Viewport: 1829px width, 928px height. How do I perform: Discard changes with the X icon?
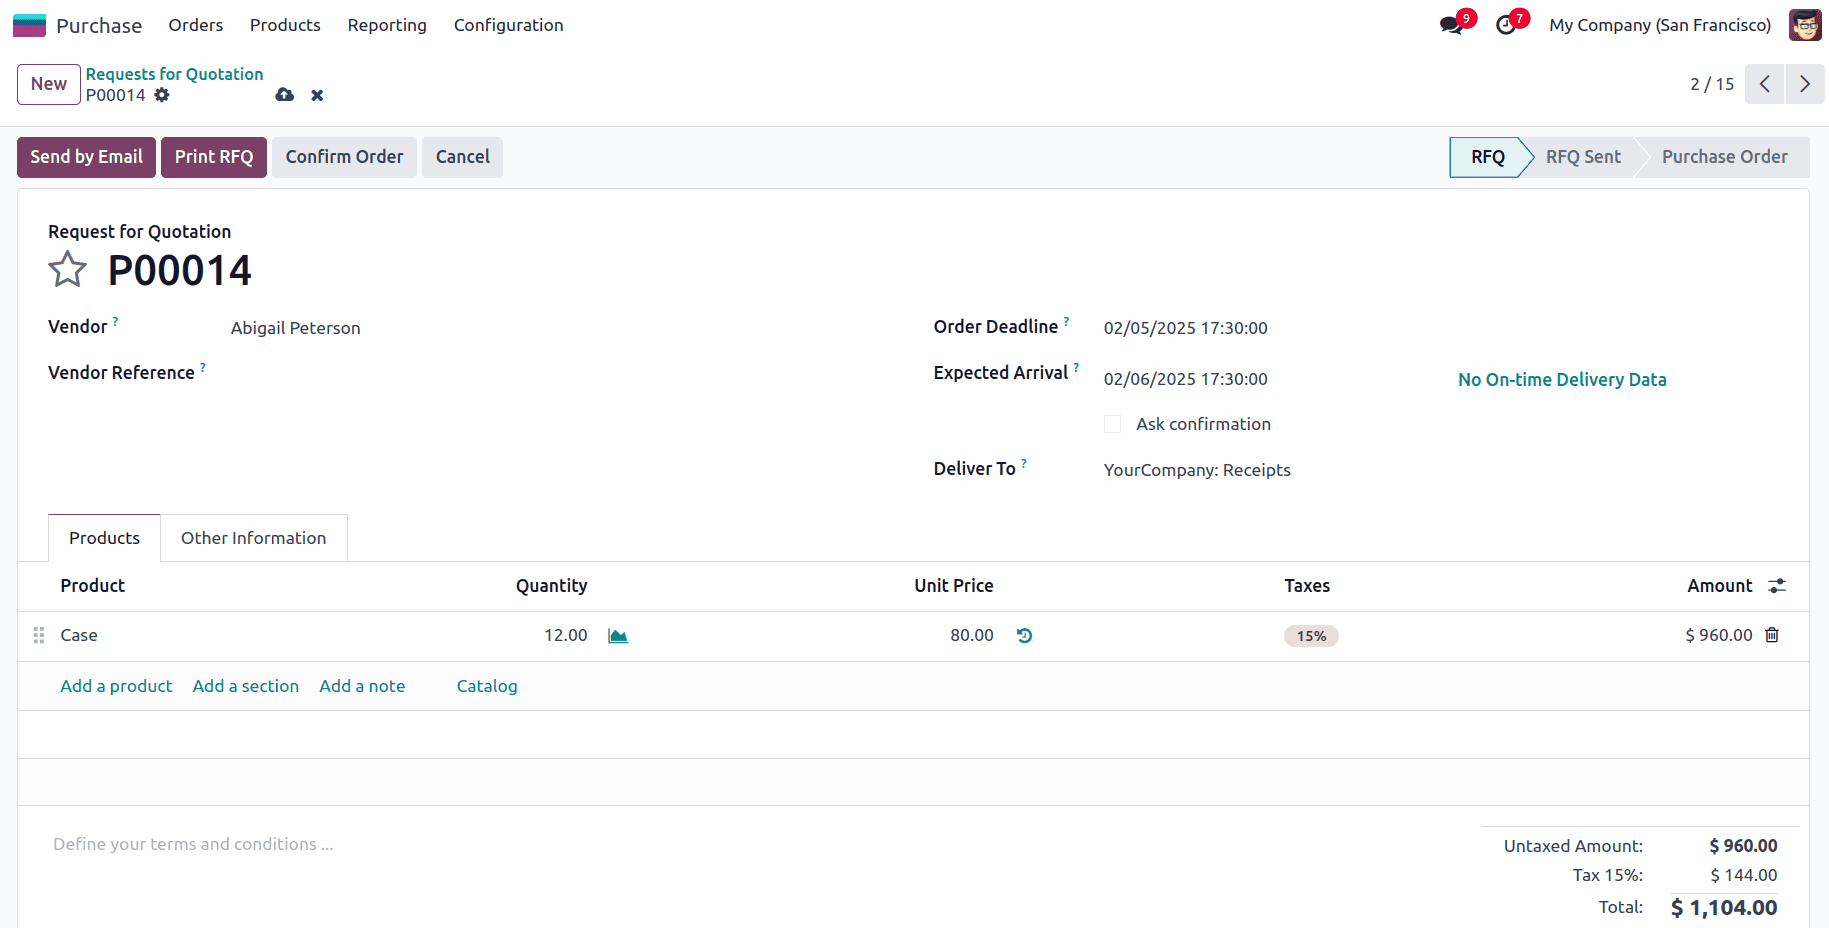tap(317, 95)
